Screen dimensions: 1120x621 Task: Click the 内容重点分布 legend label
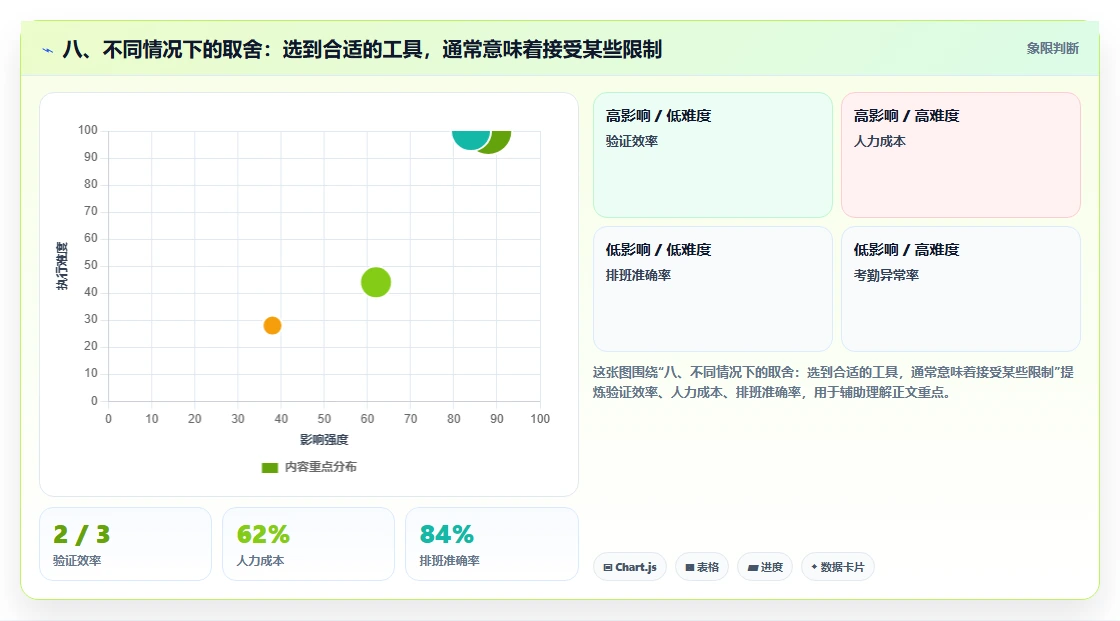pyautogui.click(x=320, y=467)
